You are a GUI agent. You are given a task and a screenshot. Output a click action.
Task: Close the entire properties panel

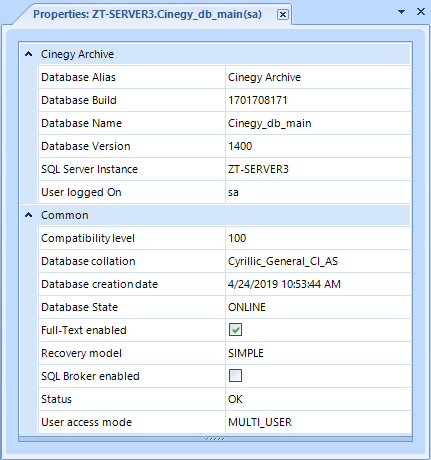(x=421, y=12)
